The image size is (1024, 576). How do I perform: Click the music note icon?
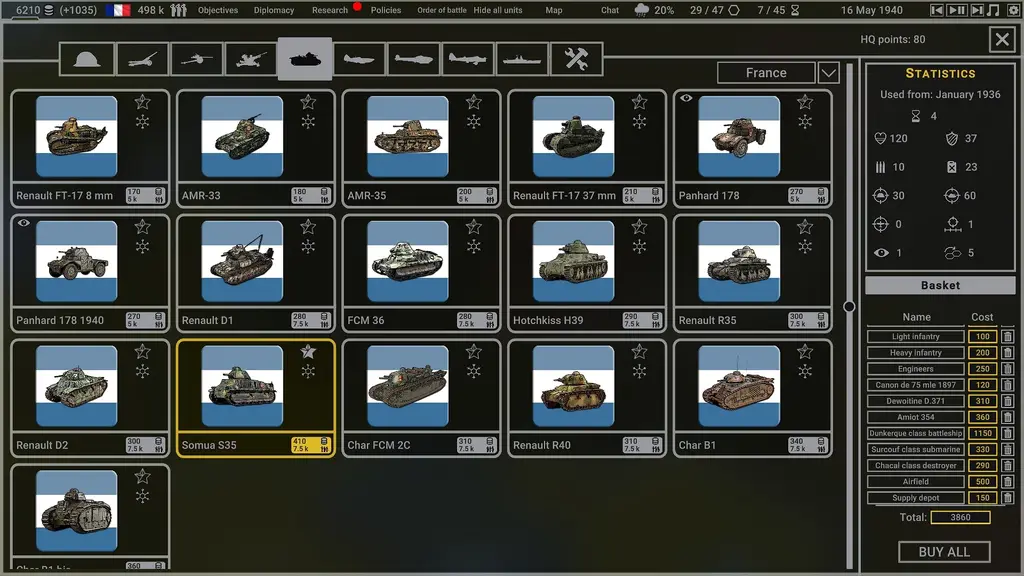pos(992,10)
